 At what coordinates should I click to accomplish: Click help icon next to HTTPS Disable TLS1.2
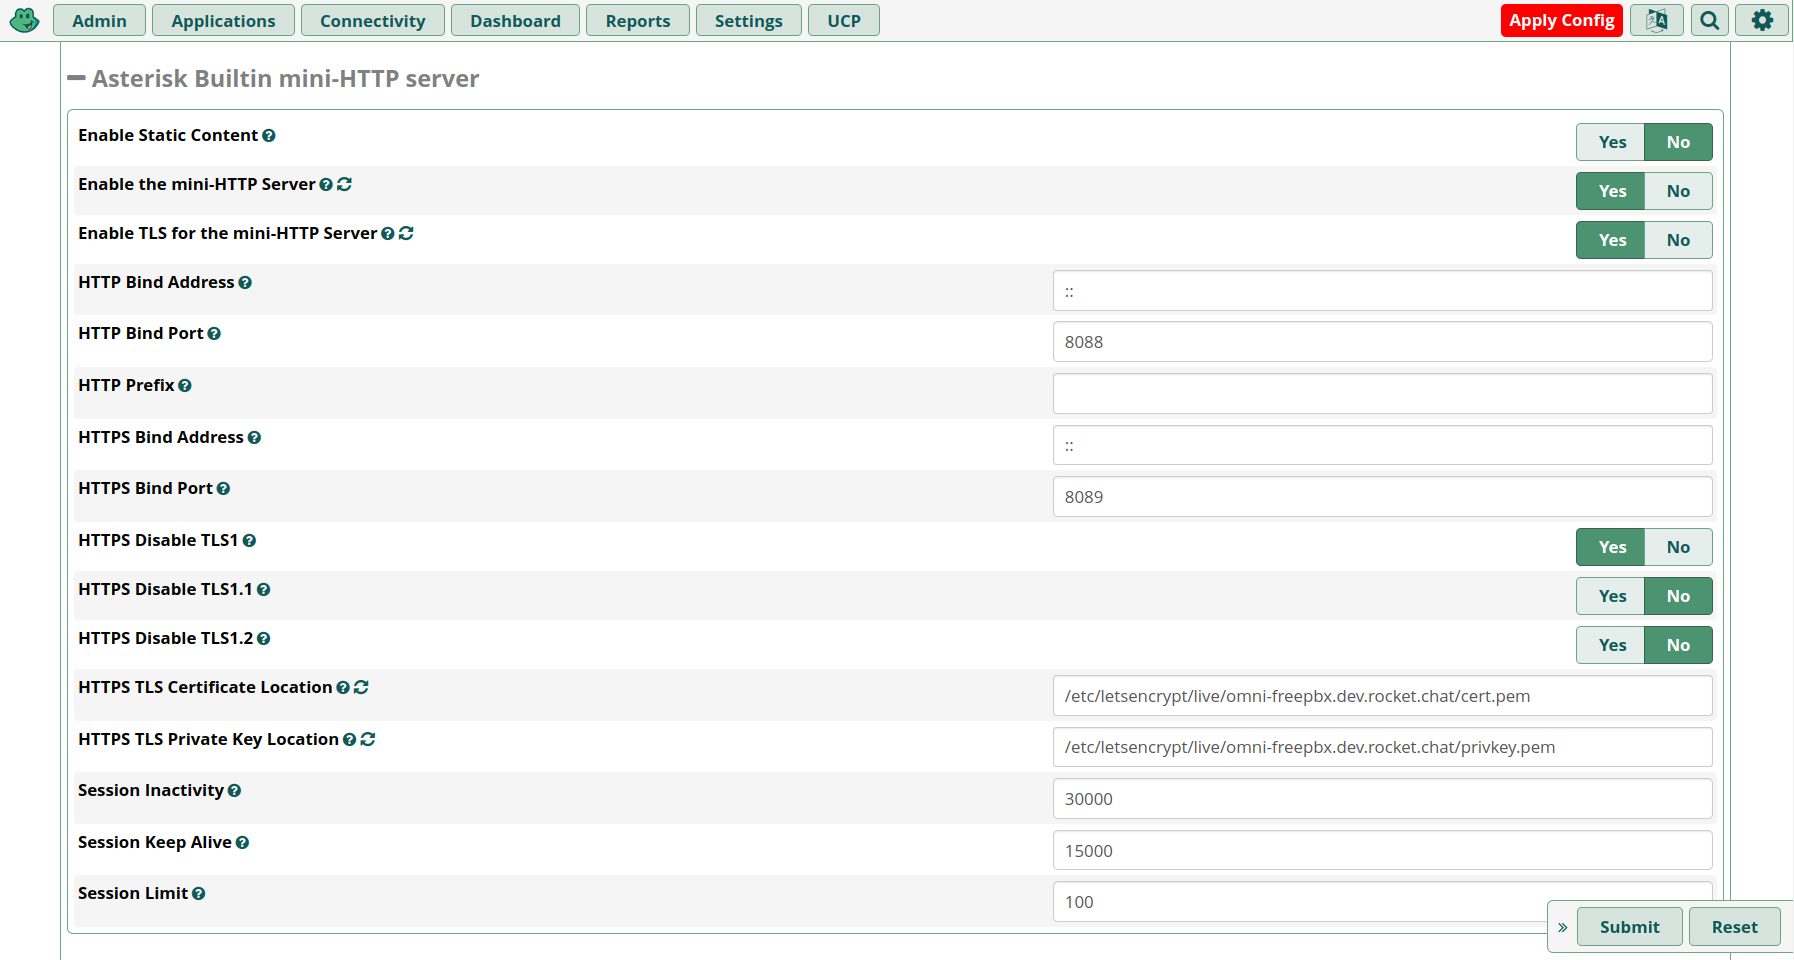point(264,639)
